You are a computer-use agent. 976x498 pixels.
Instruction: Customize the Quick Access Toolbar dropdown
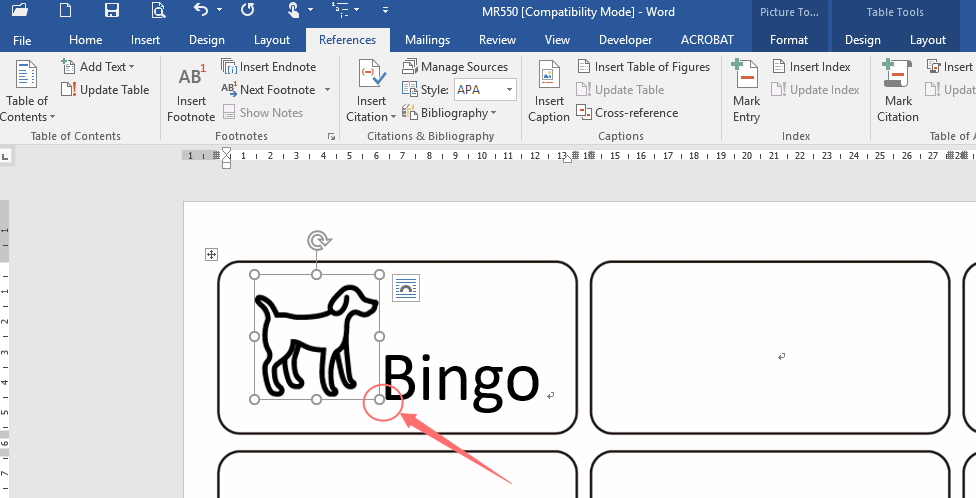pos(385,10)
